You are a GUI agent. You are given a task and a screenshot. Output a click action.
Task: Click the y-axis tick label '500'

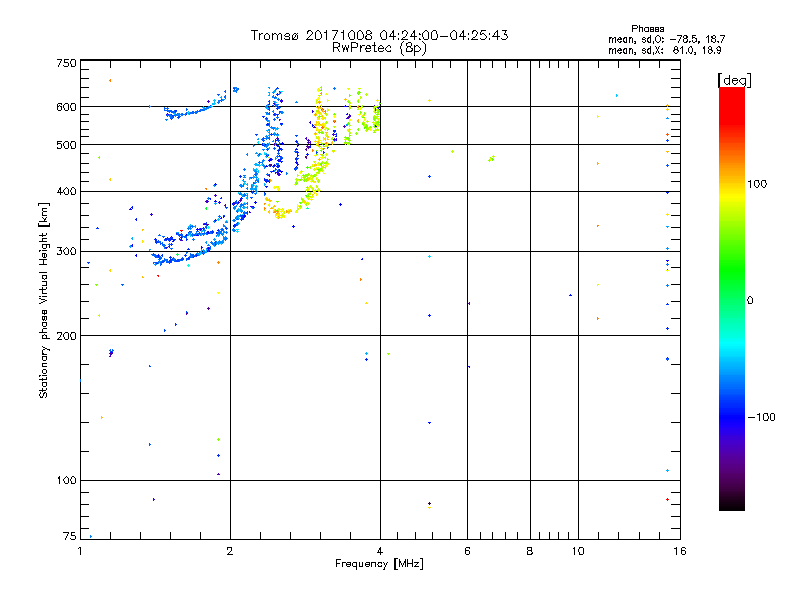(67, 145)
